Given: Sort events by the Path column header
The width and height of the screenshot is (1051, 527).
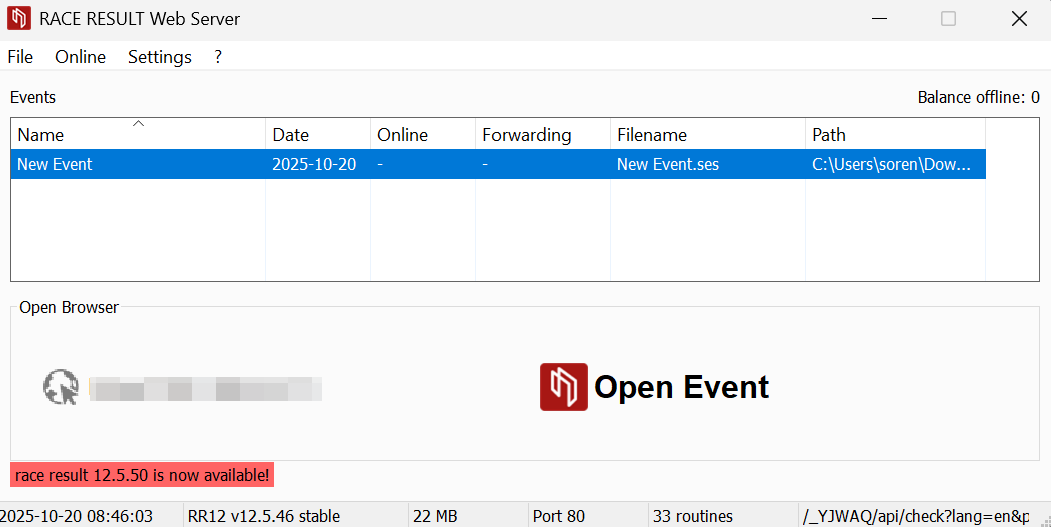Looking at the screenshot, I should point(895,135).
